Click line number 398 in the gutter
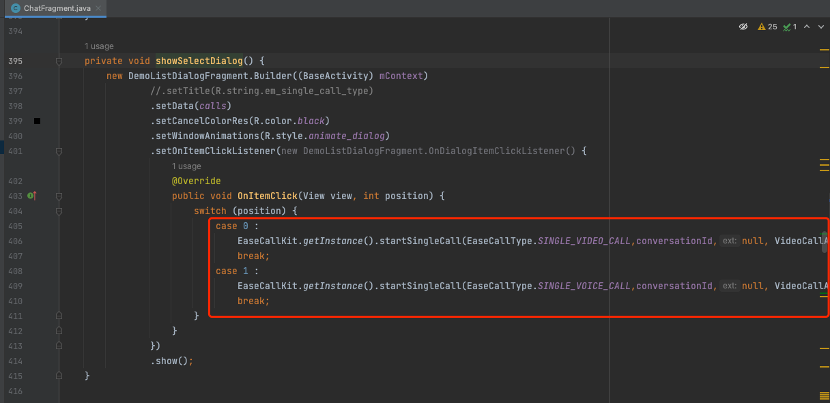Viewport: 830px width, 404px height. (x=15, y=106)
